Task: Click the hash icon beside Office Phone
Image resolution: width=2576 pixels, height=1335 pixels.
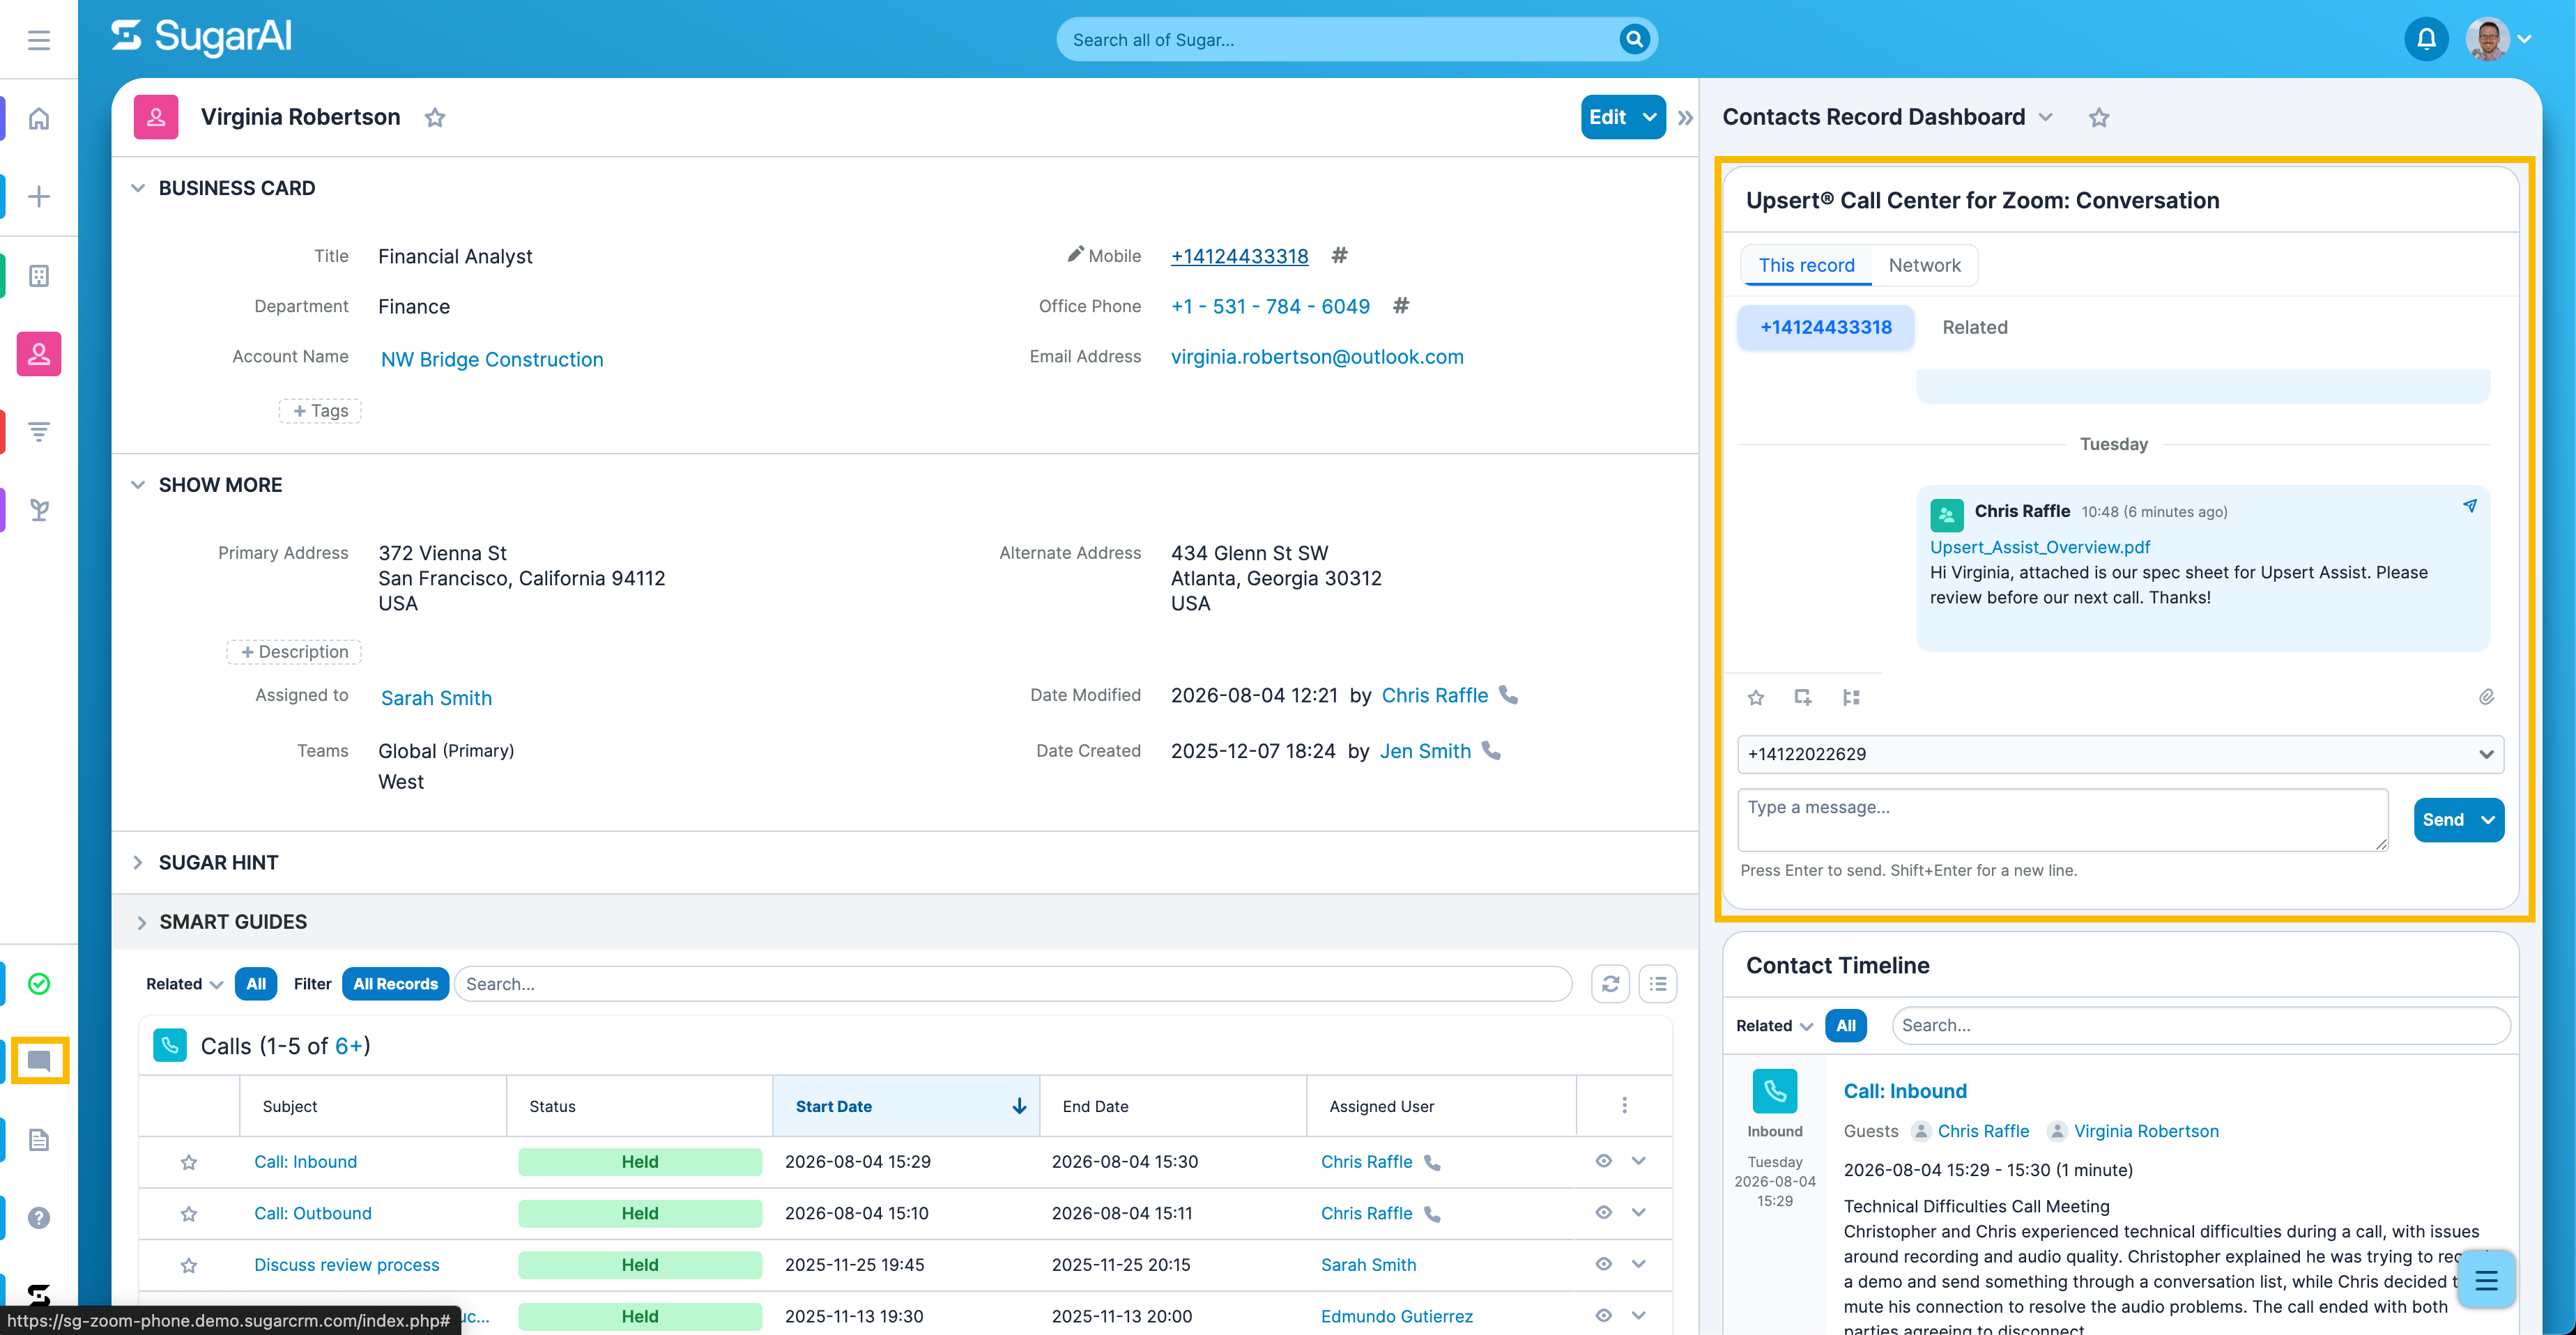Action: 1401,306
